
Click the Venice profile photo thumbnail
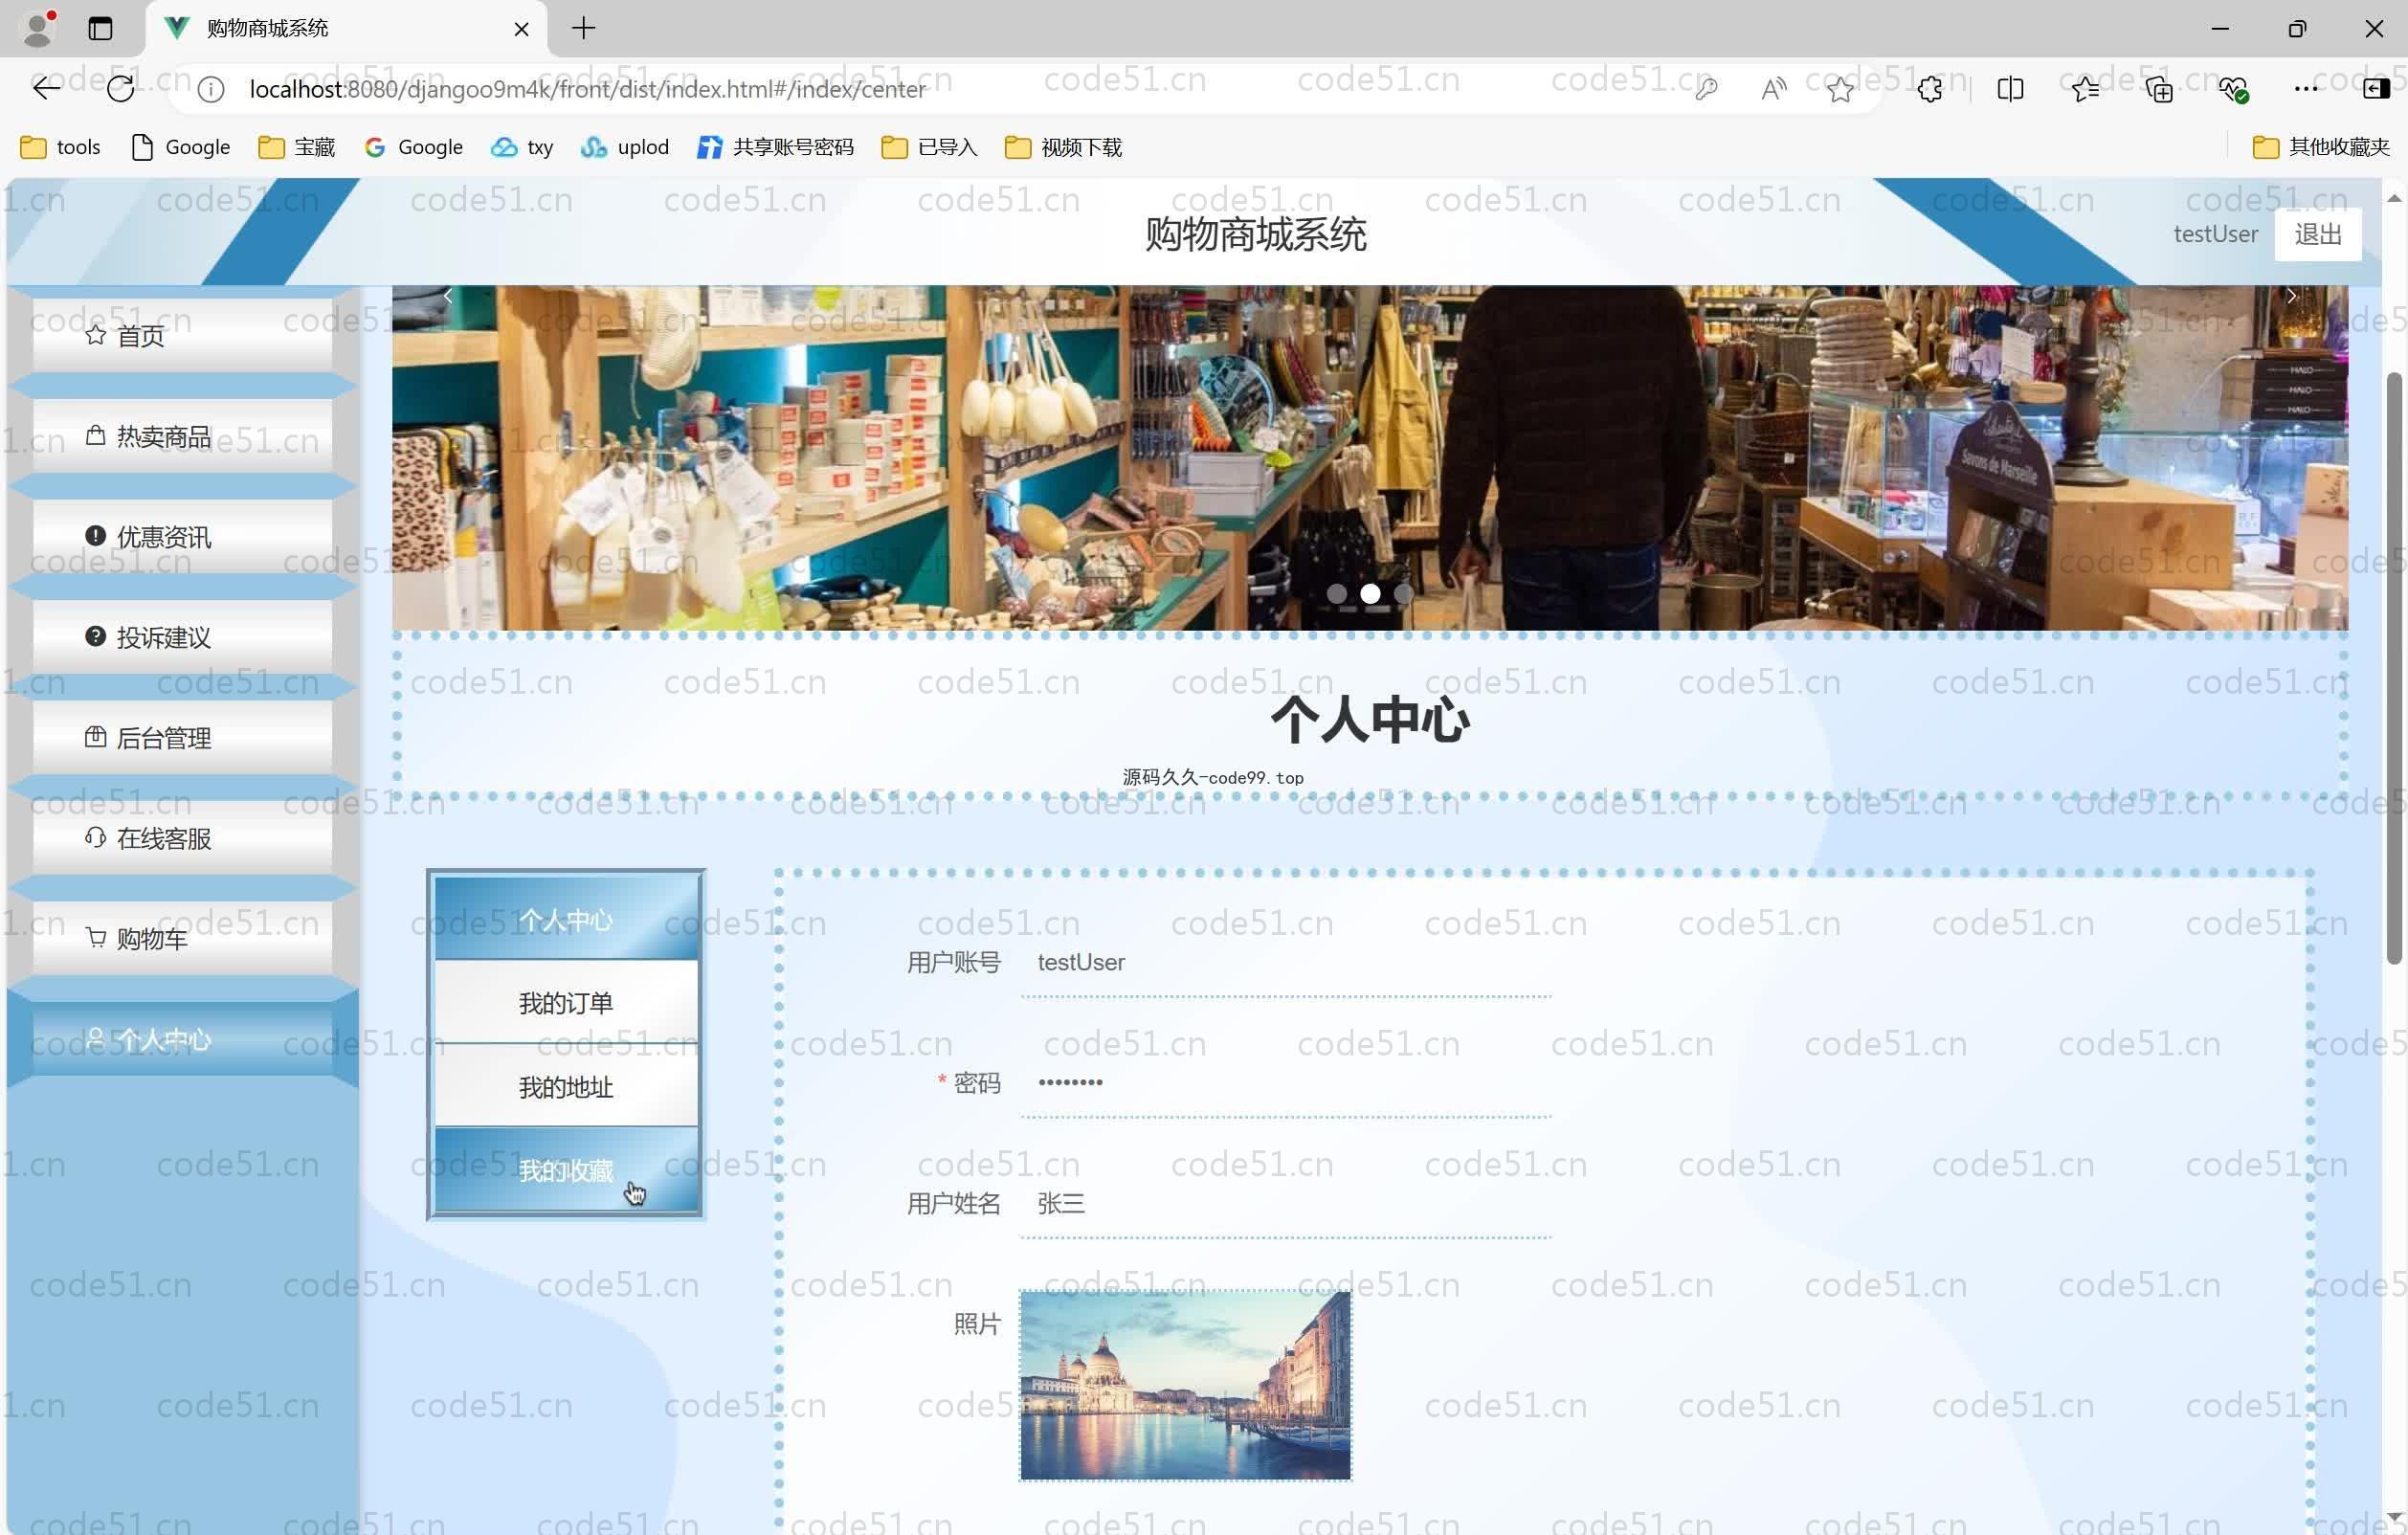(x=1185, y=1385)
